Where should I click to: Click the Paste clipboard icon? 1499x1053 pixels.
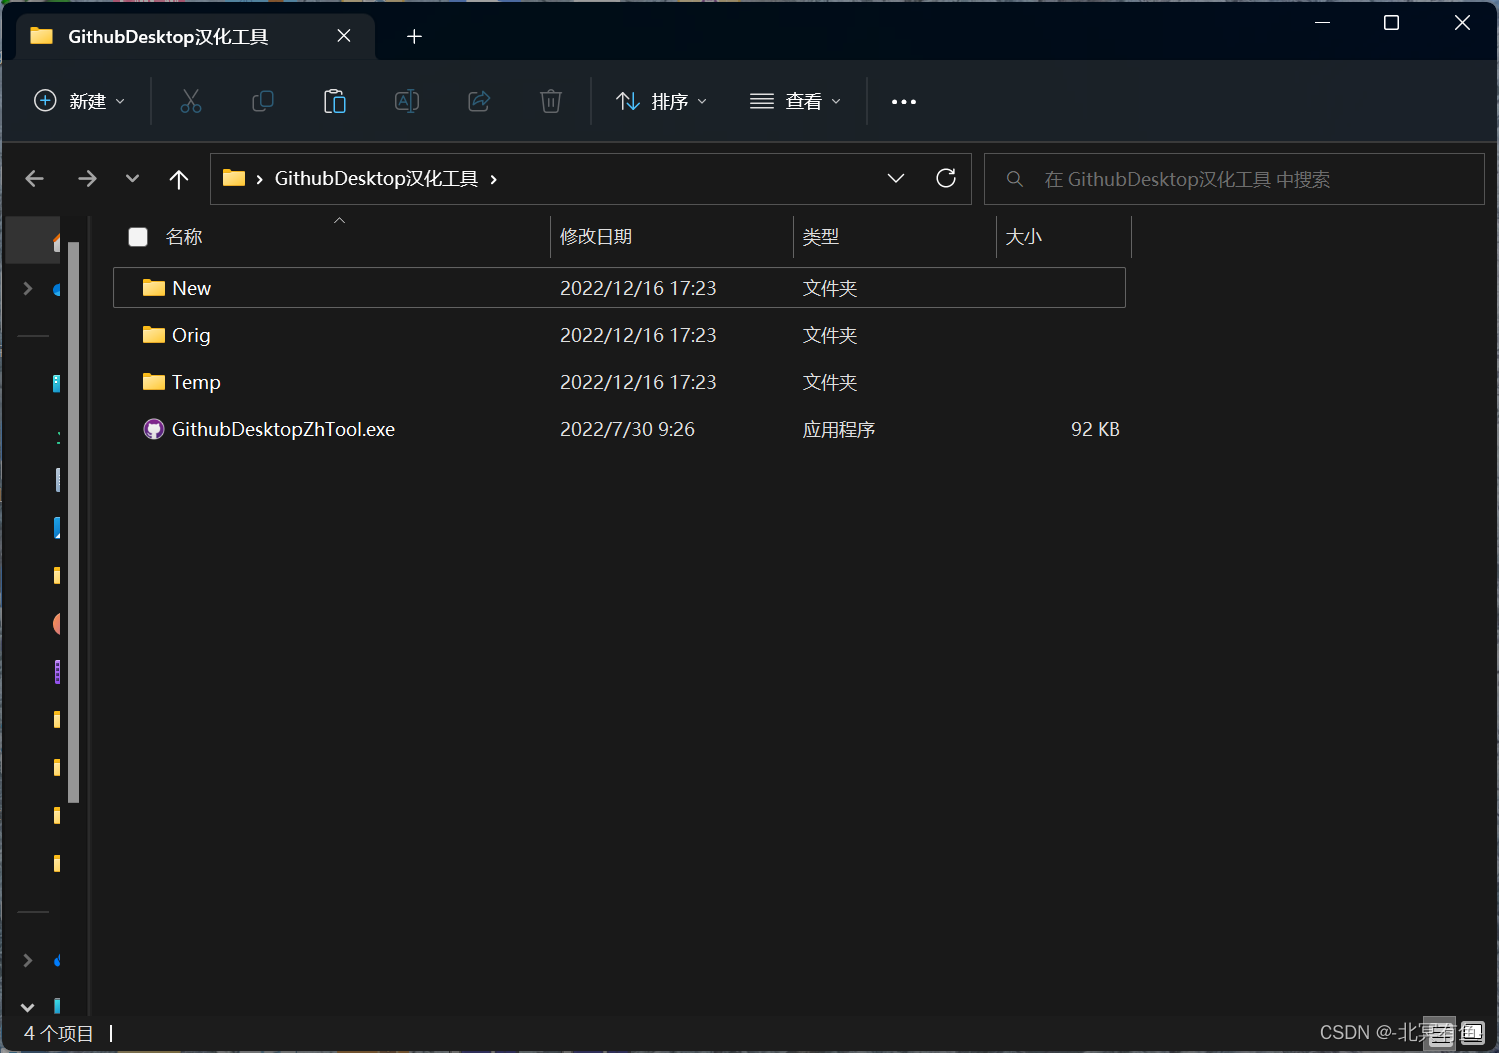tap(335, 101)
